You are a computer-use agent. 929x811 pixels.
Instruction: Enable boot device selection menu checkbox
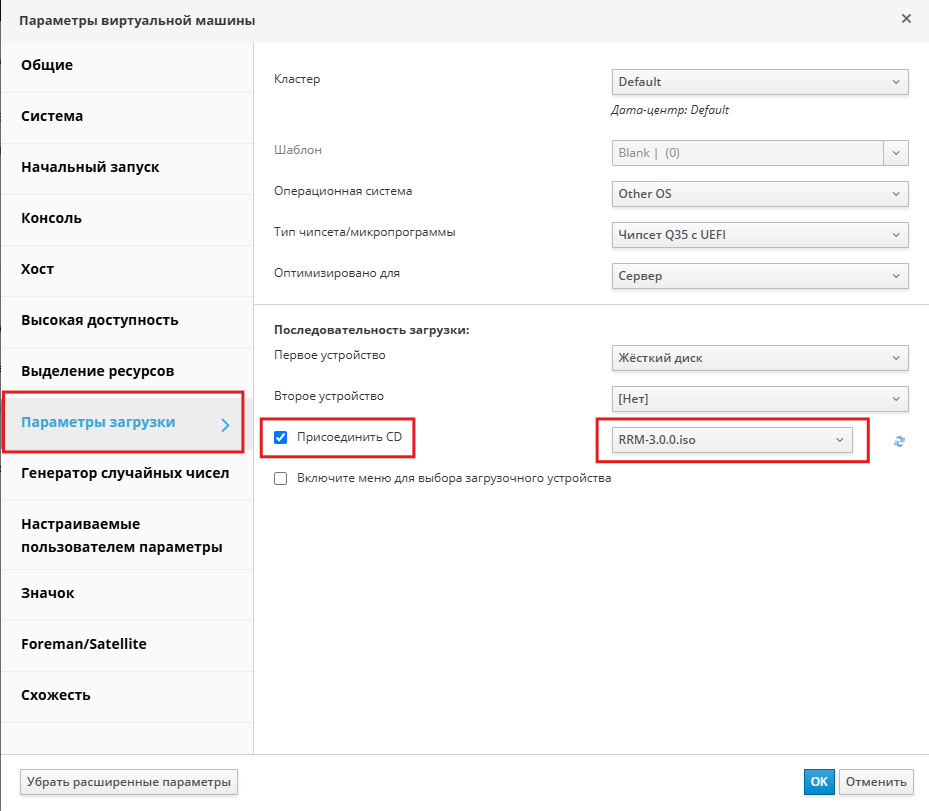tap(281, 479)
